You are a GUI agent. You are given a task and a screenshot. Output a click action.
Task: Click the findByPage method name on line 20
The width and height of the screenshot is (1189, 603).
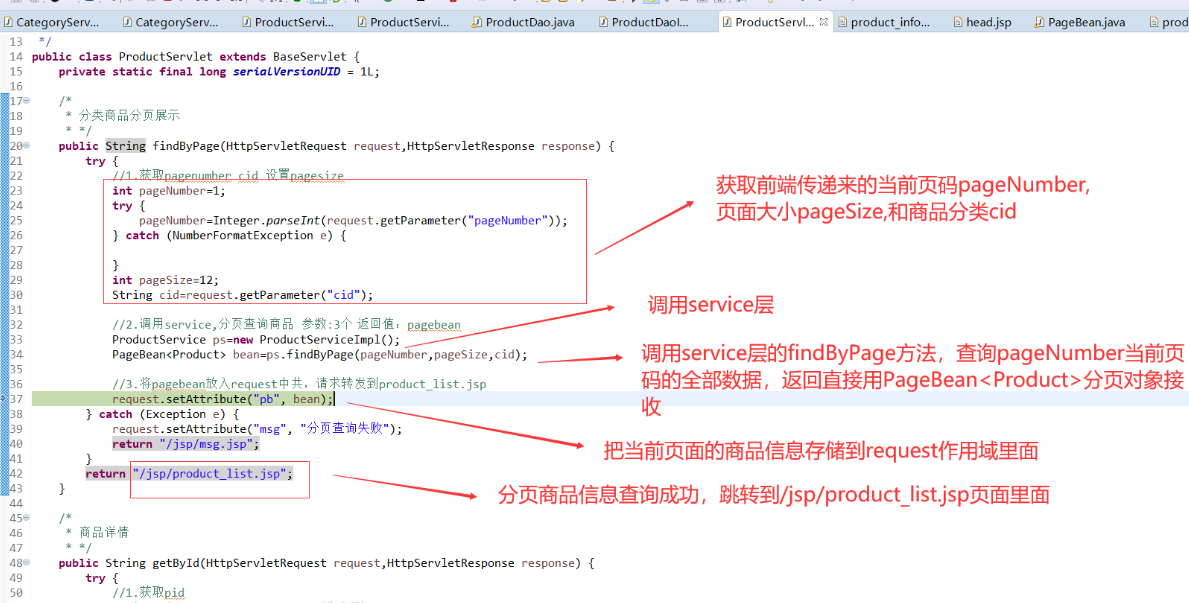tap(186, 146)
